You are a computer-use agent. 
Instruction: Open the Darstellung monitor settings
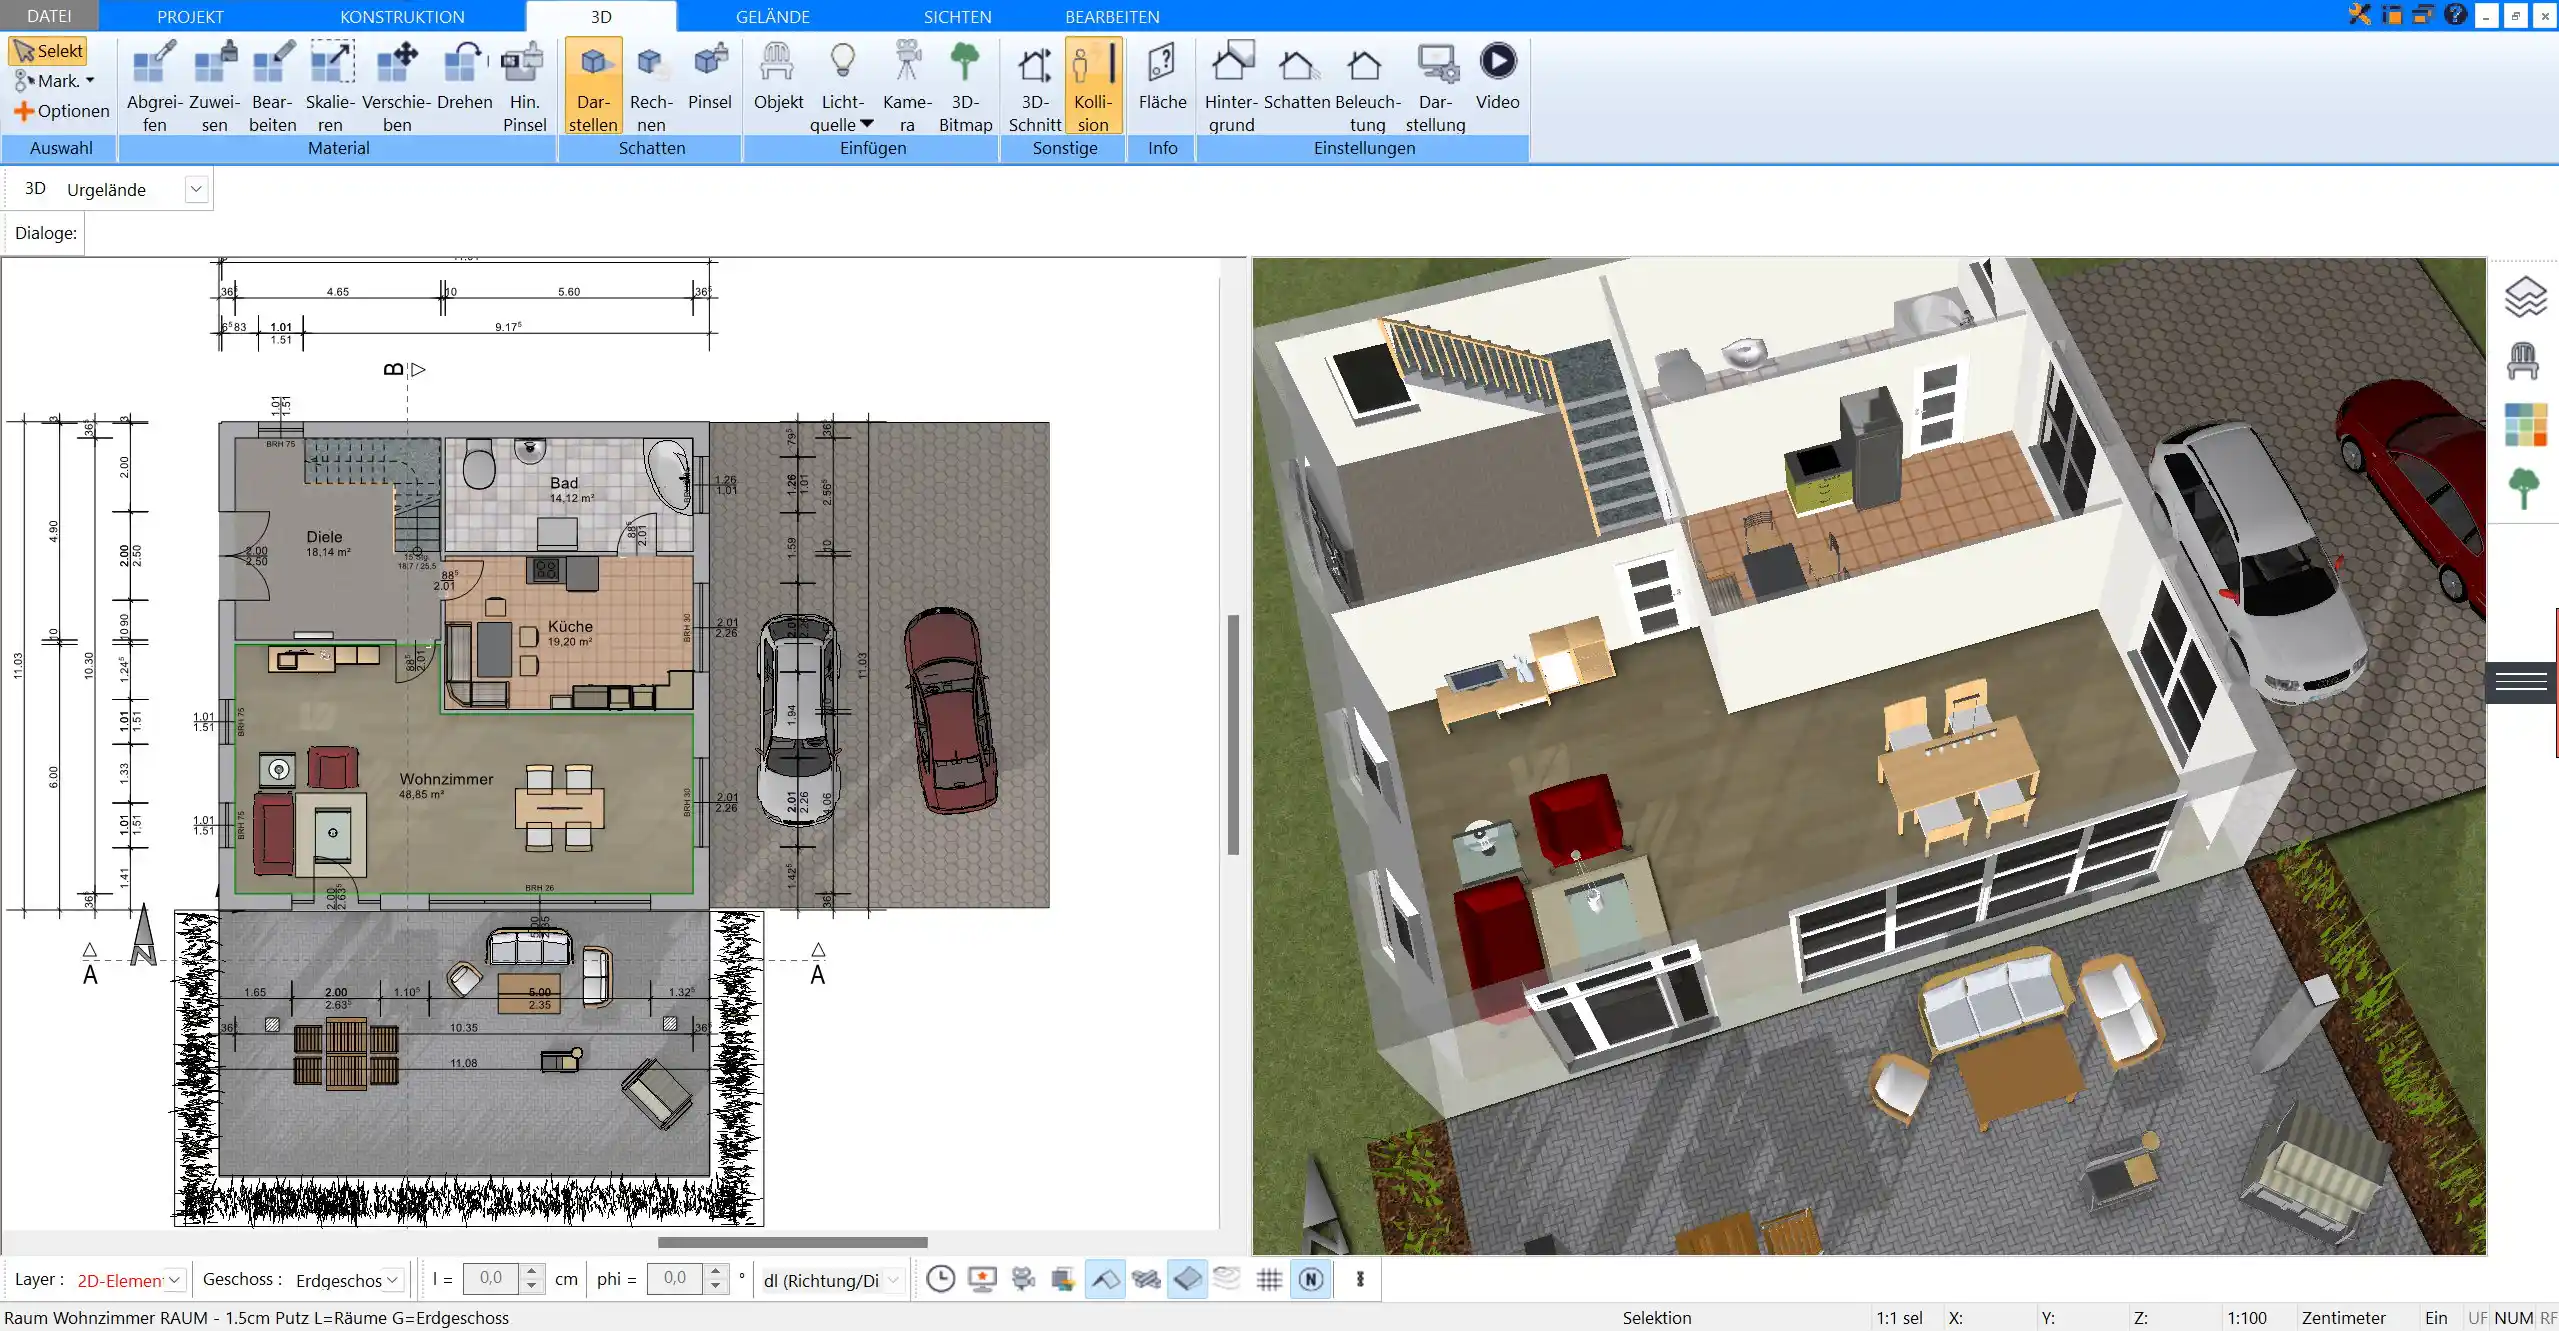(1435, 86)
